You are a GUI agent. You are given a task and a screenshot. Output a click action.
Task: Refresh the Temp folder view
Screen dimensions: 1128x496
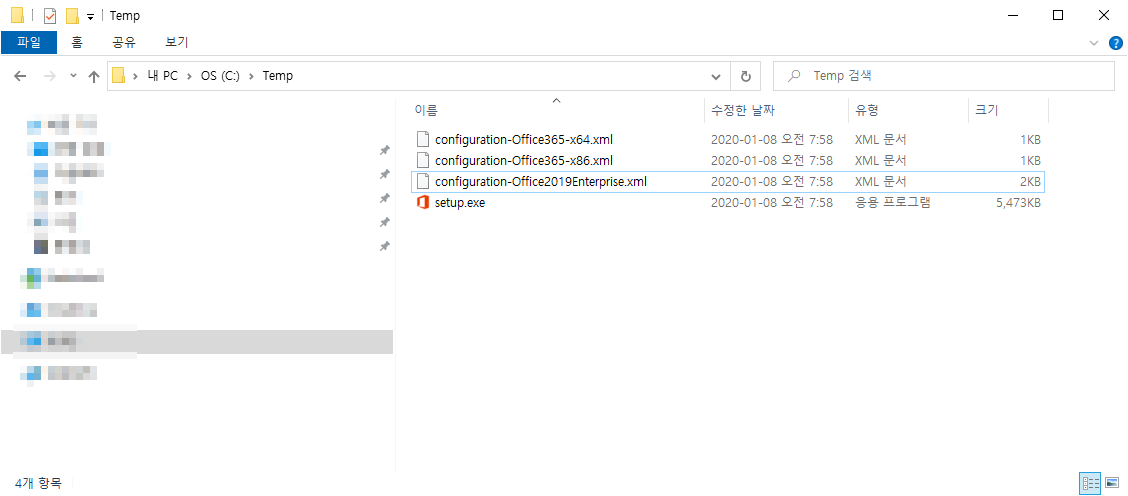coord(746,76)
